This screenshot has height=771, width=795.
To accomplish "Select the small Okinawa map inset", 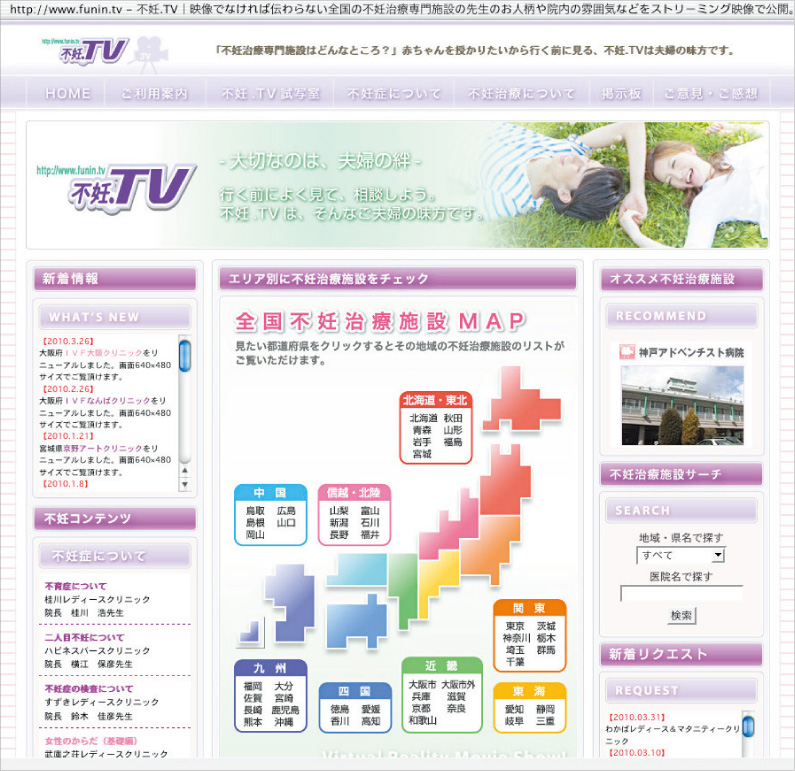I will [x=250, y=633].
